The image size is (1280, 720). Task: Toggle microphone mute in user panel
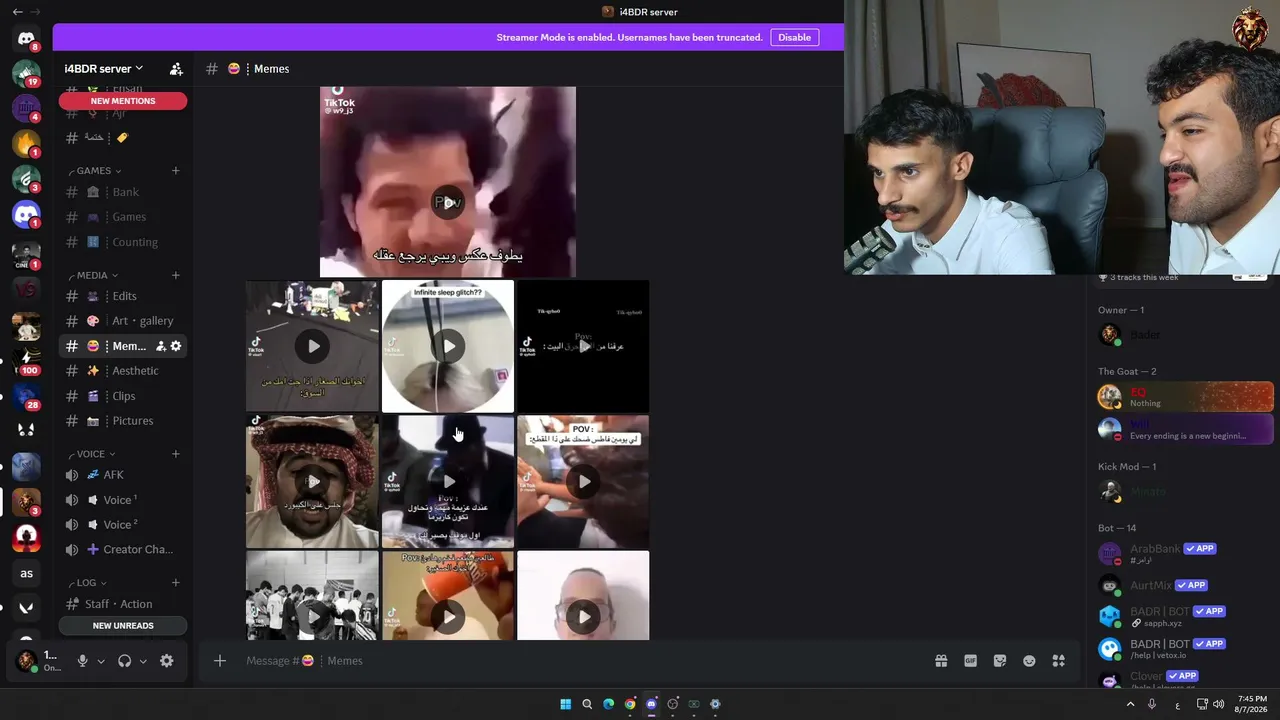pos(83,661)
